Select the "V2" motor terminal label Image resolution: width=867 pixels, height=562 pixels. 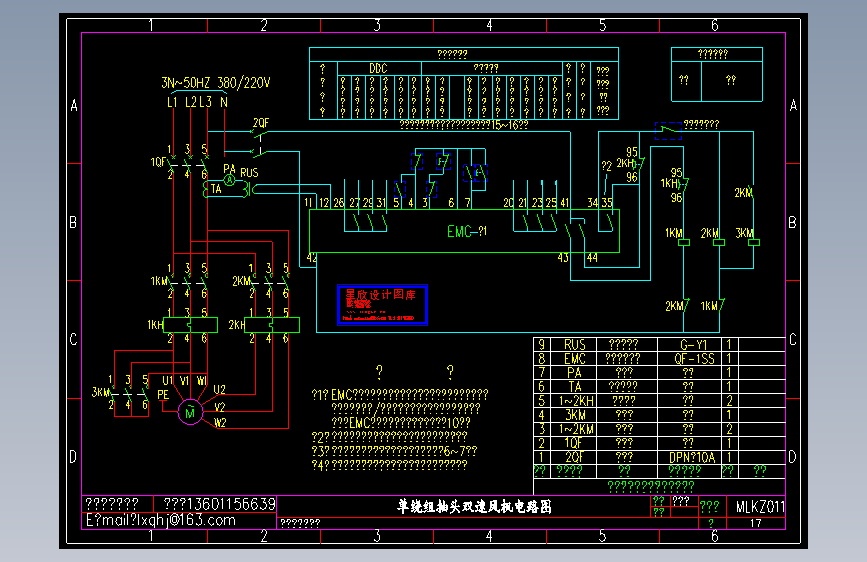click(220, 407)
